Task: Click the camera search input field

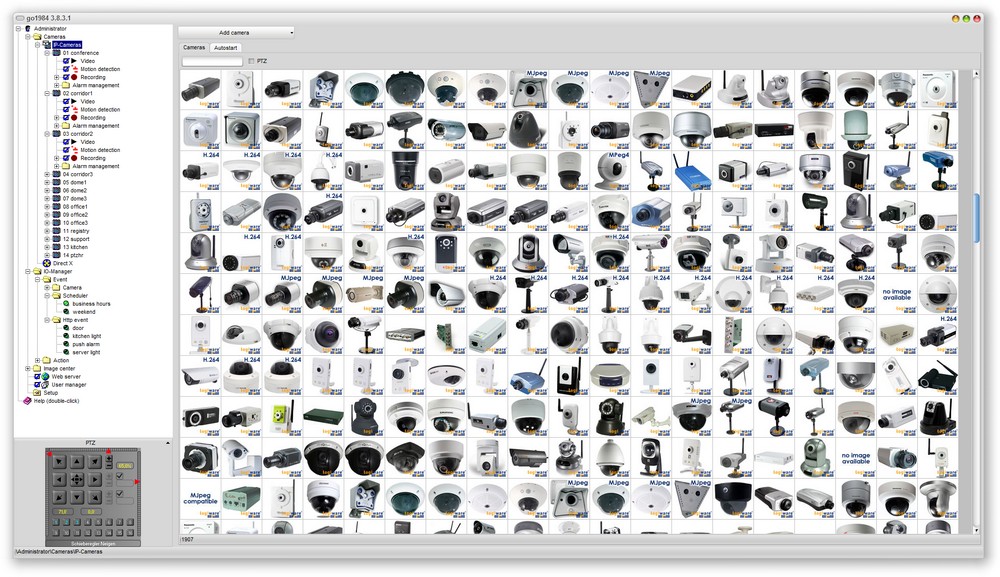Action: pyautogui.click(x=212, y=61)
